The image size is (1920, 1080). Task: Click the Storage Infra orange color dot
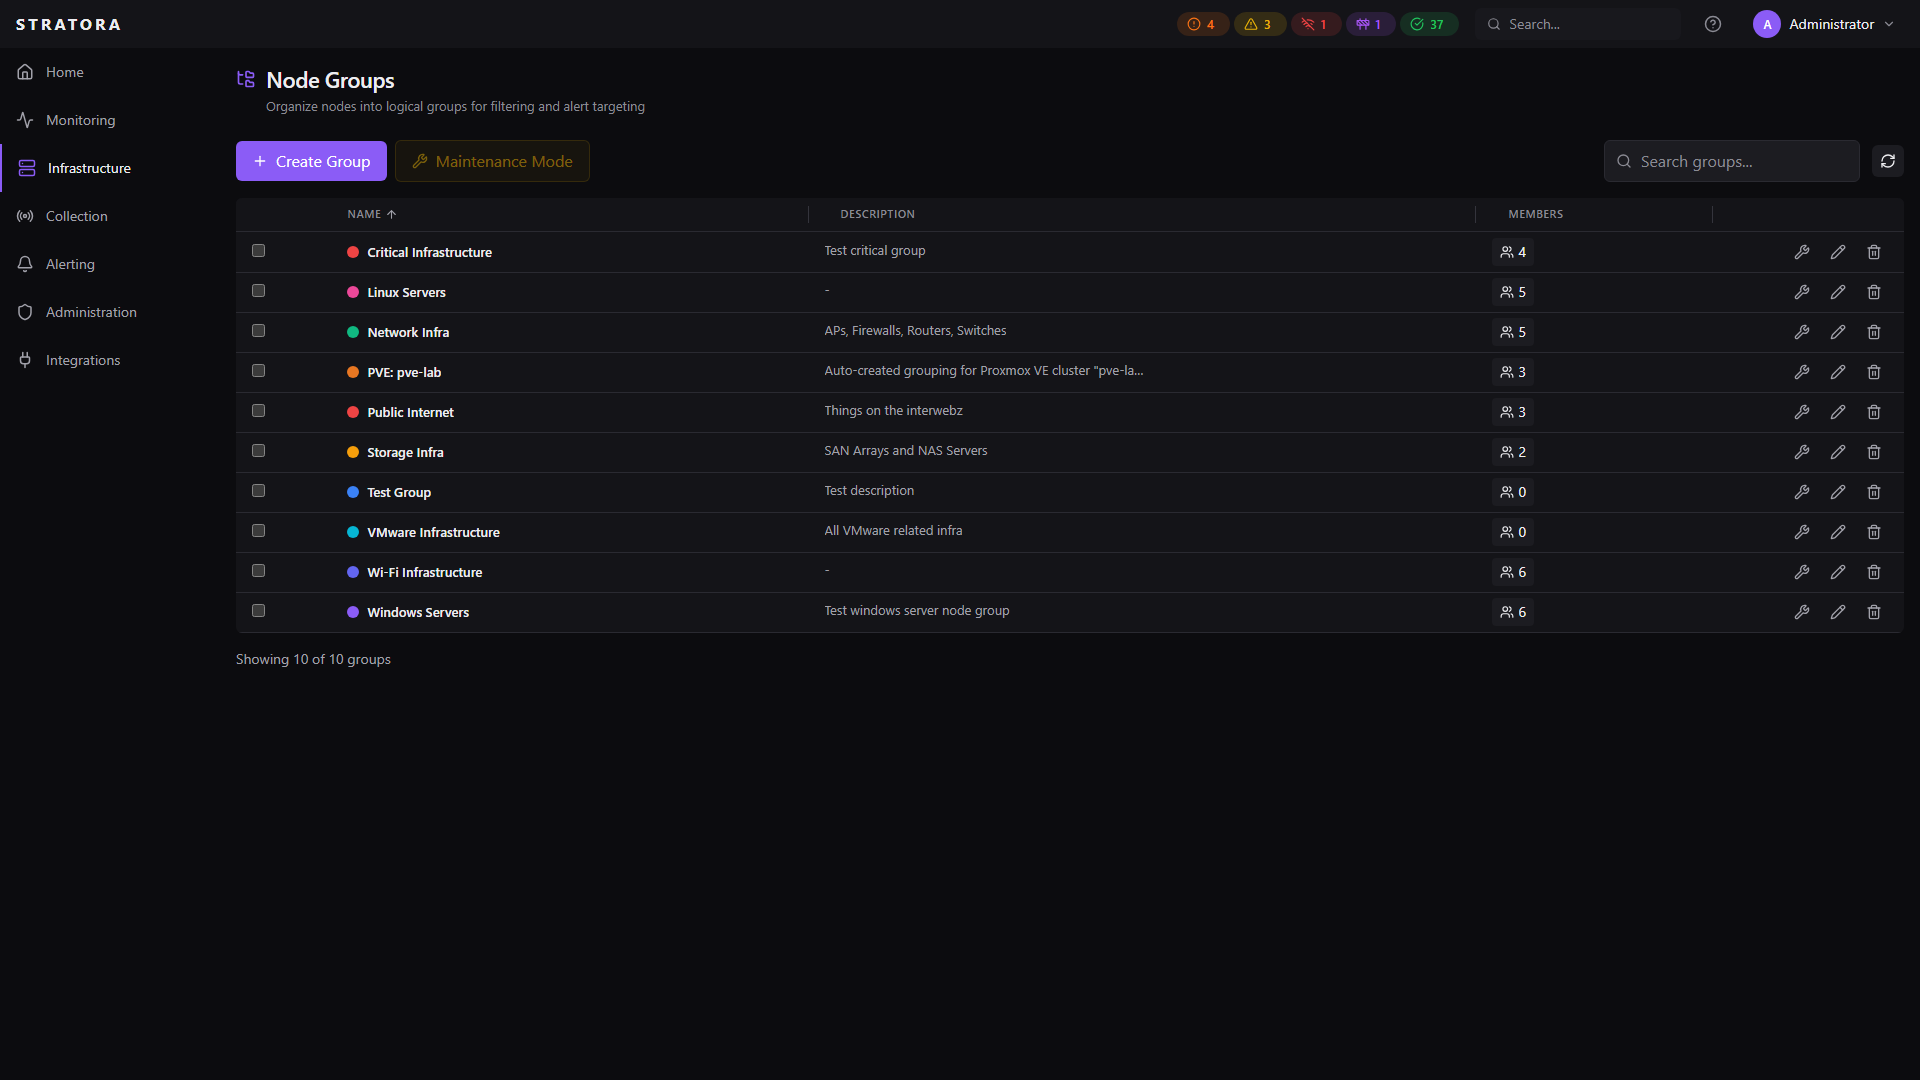(x=353, y=452)
